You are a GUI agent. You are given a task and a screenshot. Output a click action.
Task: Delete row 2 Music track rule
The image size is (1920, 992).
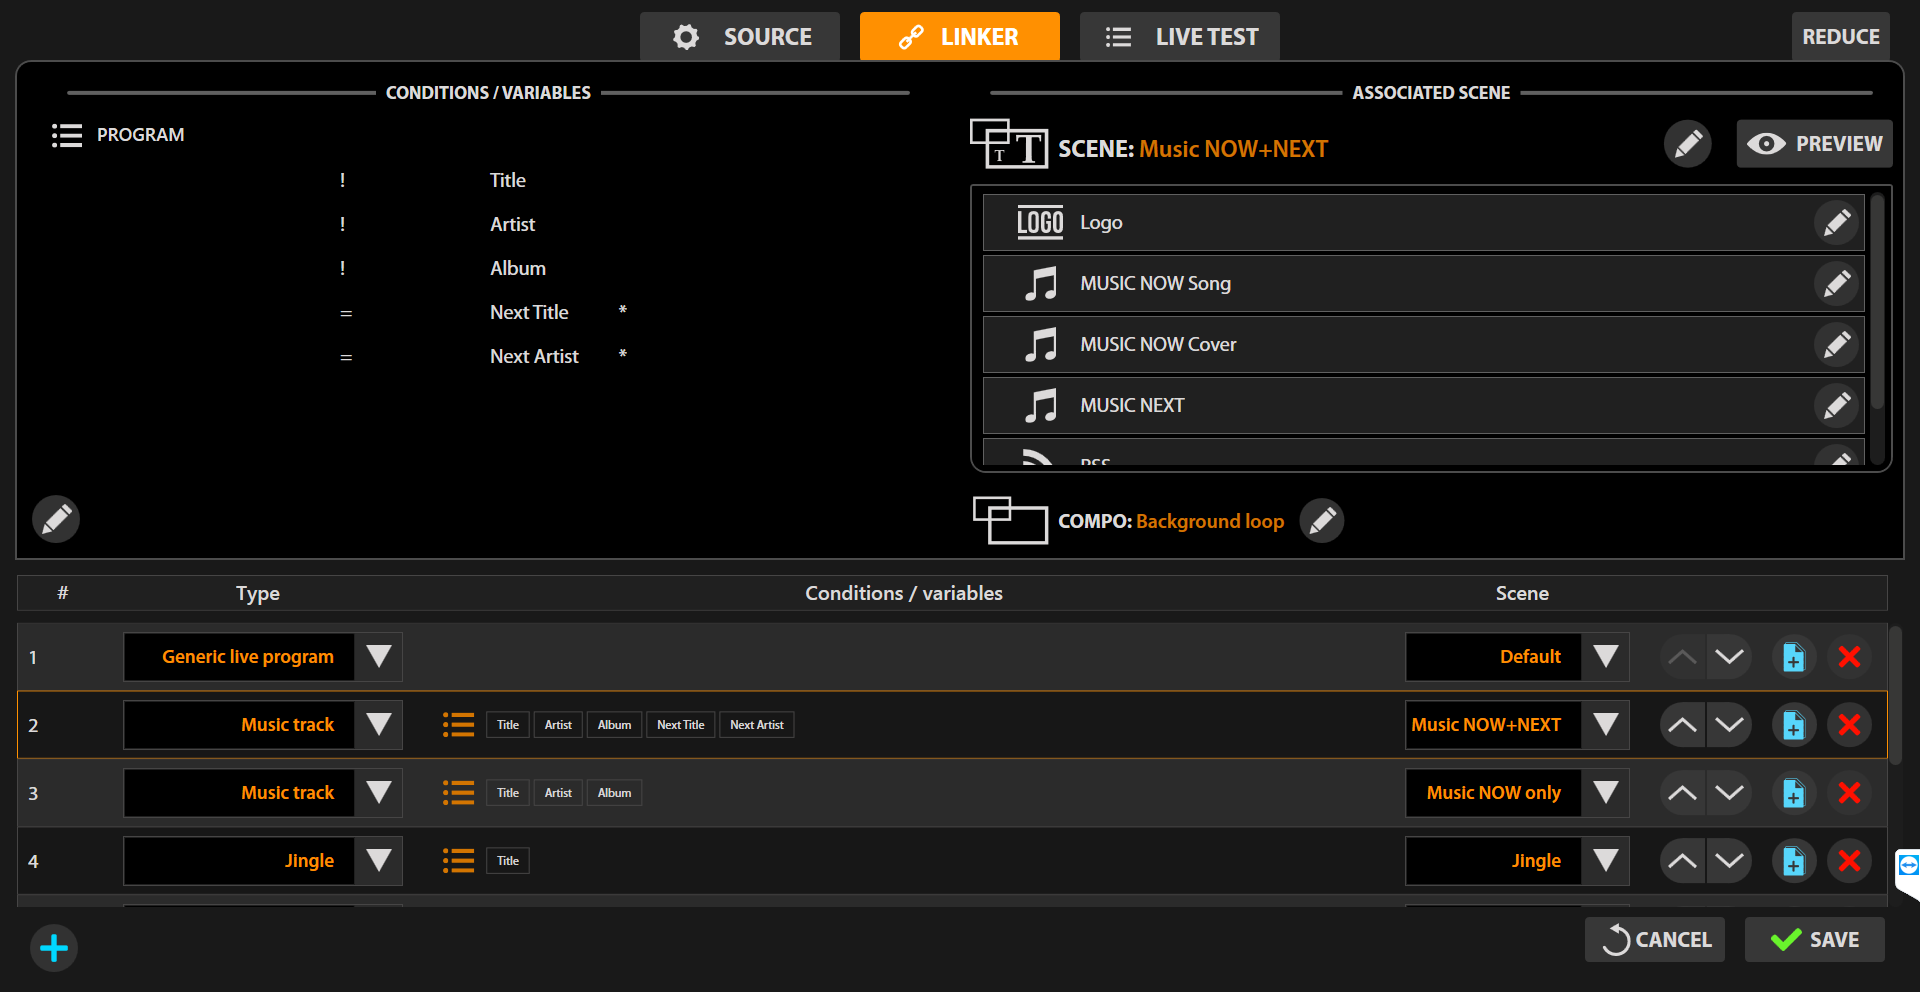coord(1849,725)
